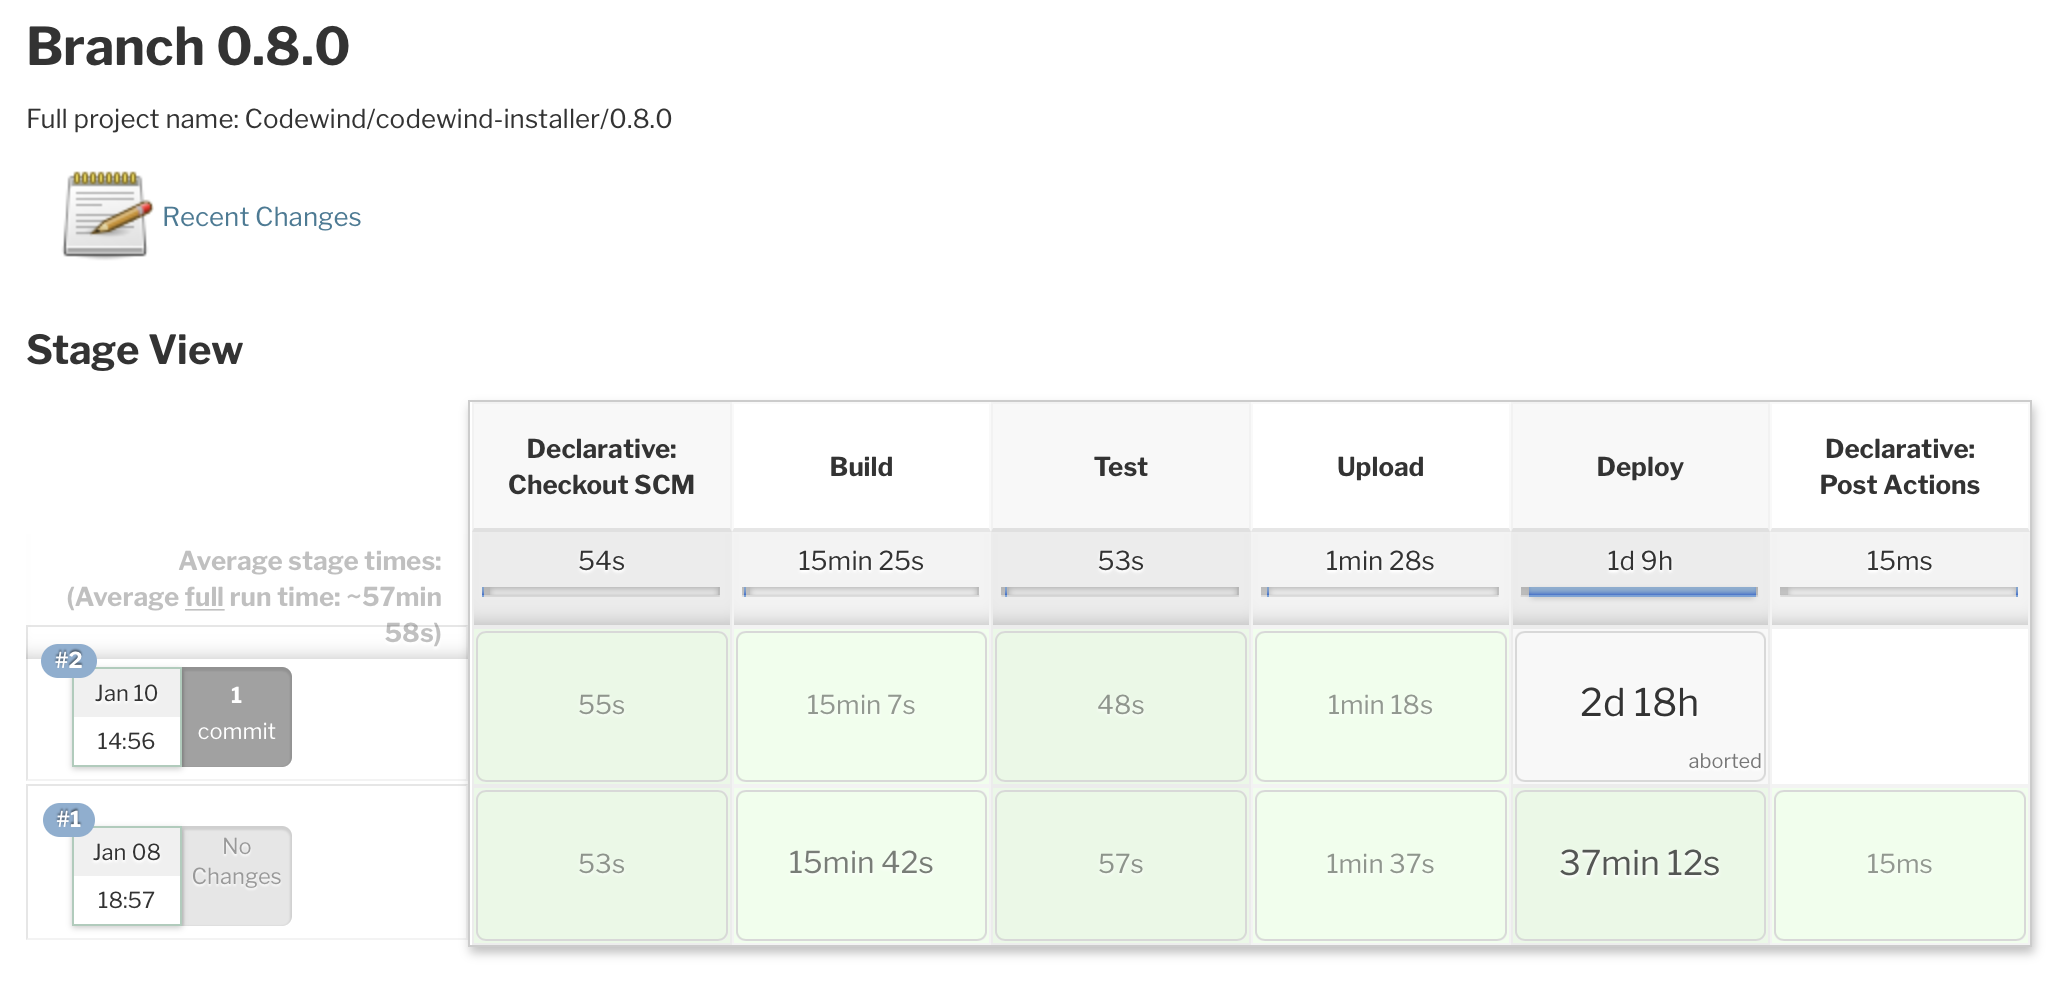
Task: Open the build #1 badge
Action: point(67,818)
